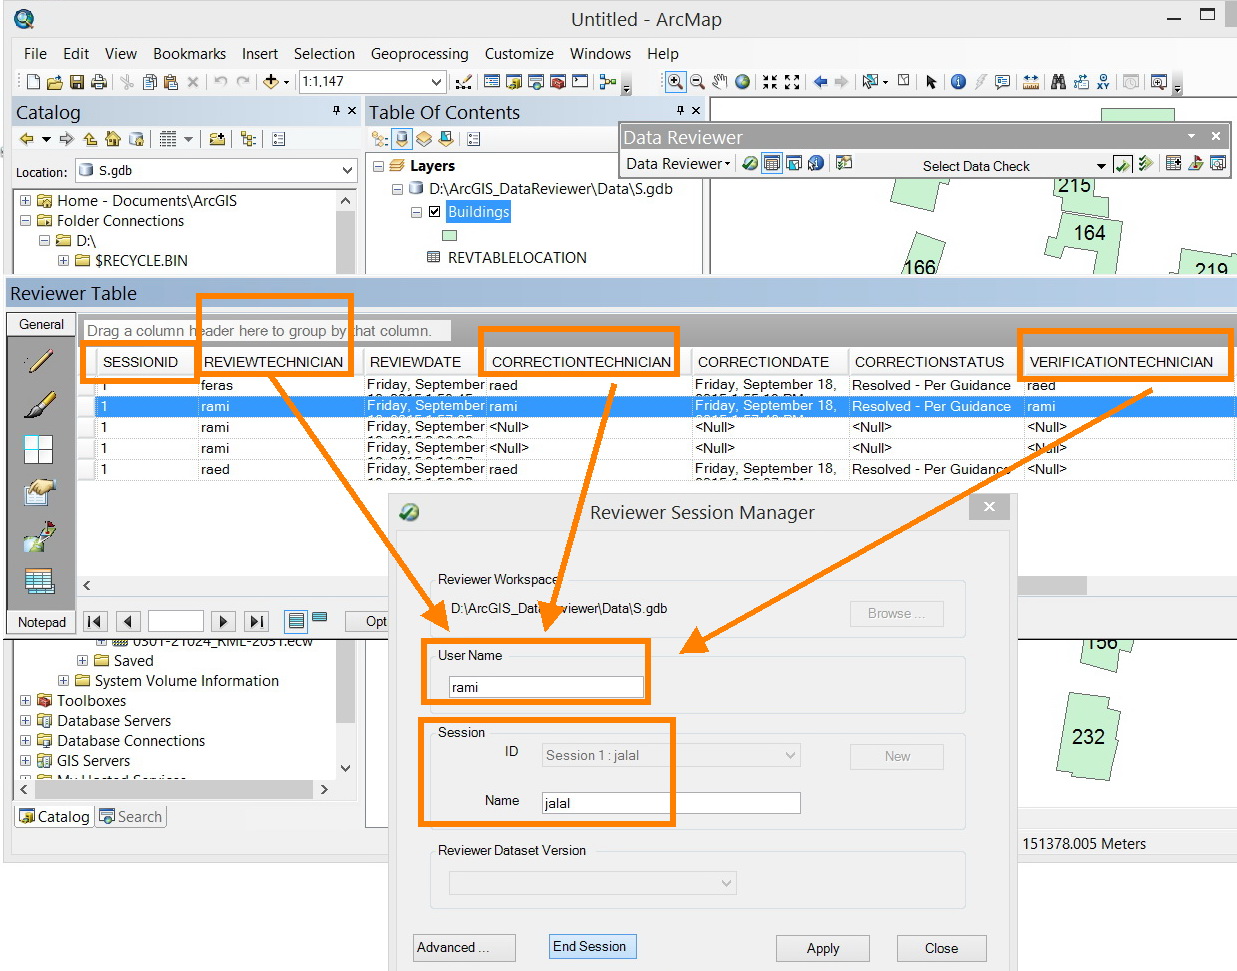The height and width of the screenshot is (971, 1237).
Task: Open the Catalog Location S.gdb dropdown
Action: (347, 170)
